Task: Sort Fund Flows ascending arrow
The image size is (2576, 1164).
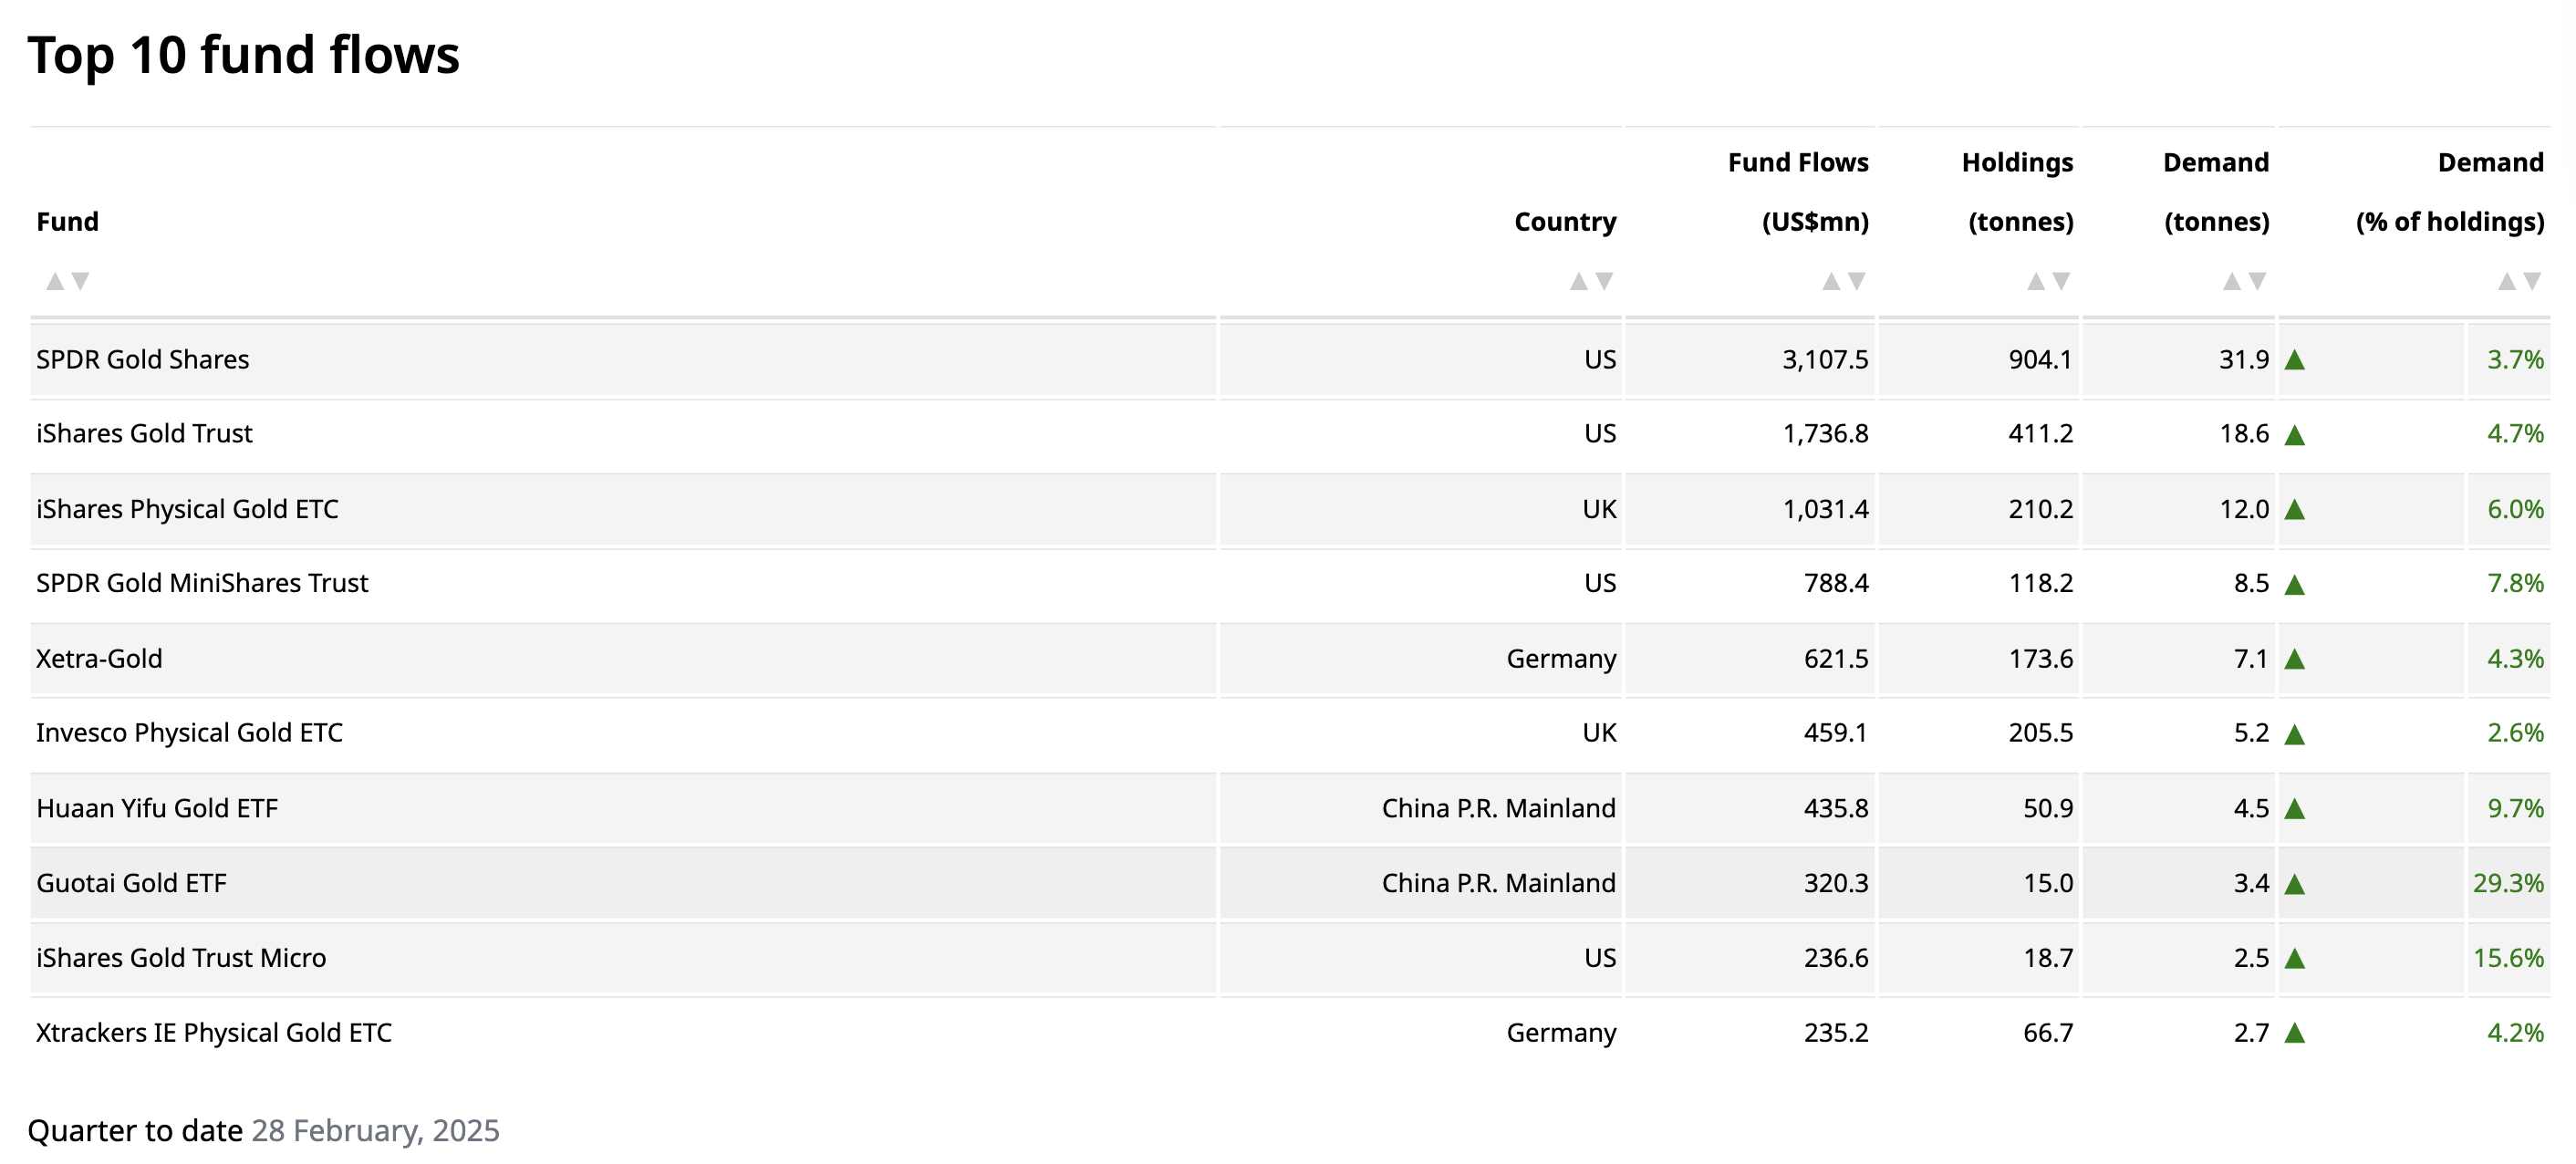Action: coord(1831,282)
